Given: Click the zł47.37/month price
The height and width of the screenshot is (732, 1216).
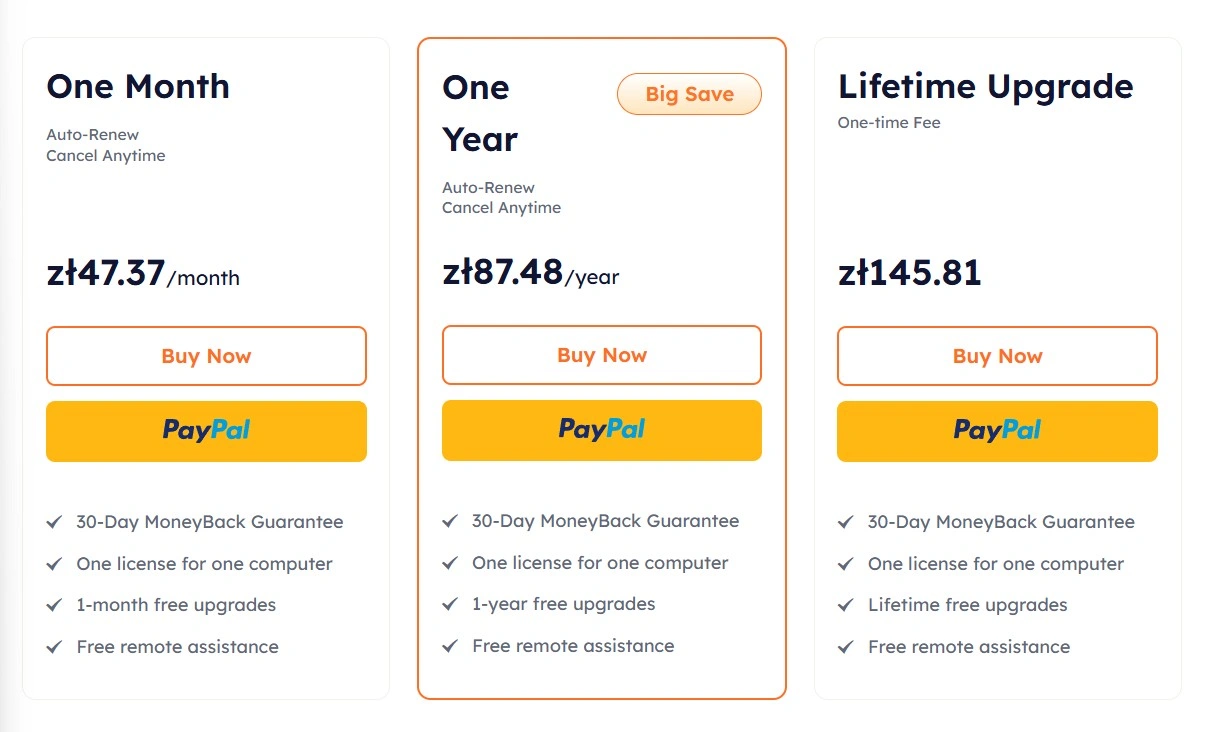Looking at the screenshot, I should (x=143, y=273).
